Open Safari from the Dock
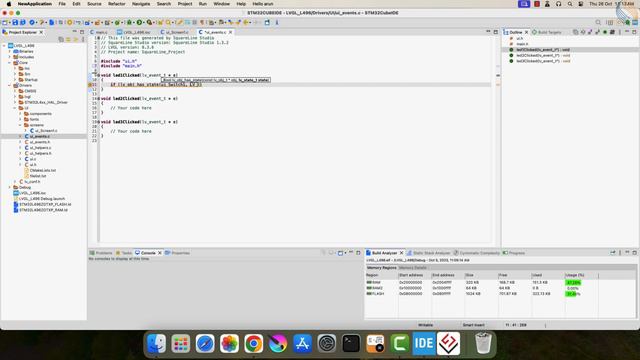 point(205,343)
